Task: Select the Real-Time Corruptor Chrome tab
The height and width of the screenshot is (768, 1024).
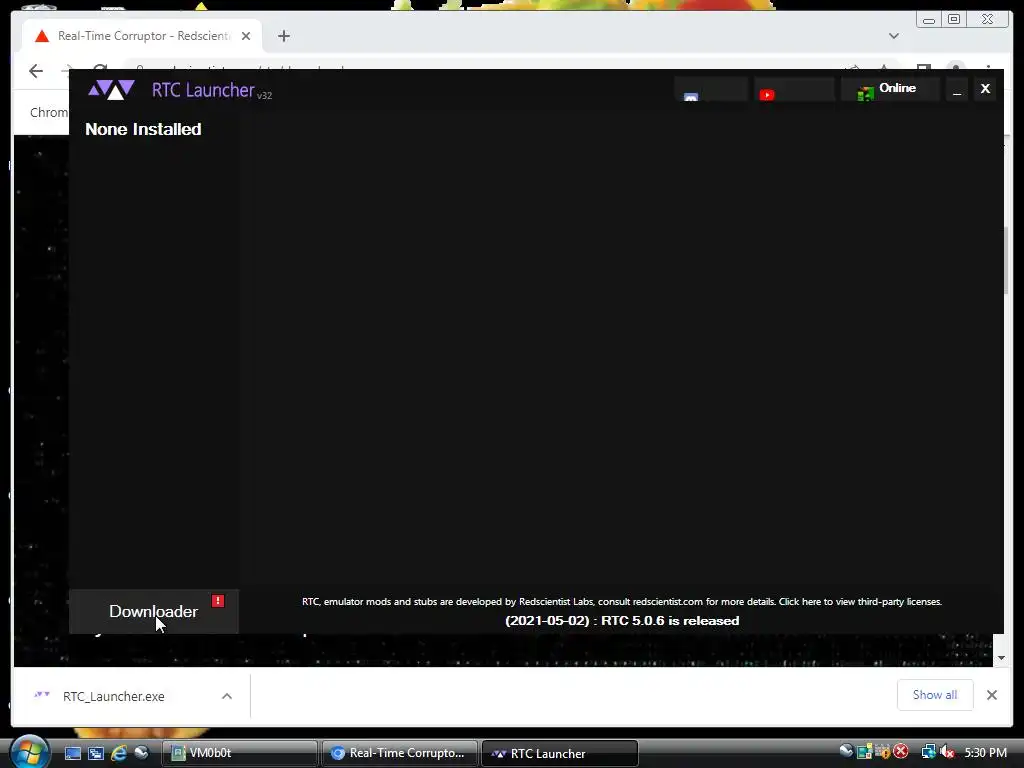Action: 142,36
